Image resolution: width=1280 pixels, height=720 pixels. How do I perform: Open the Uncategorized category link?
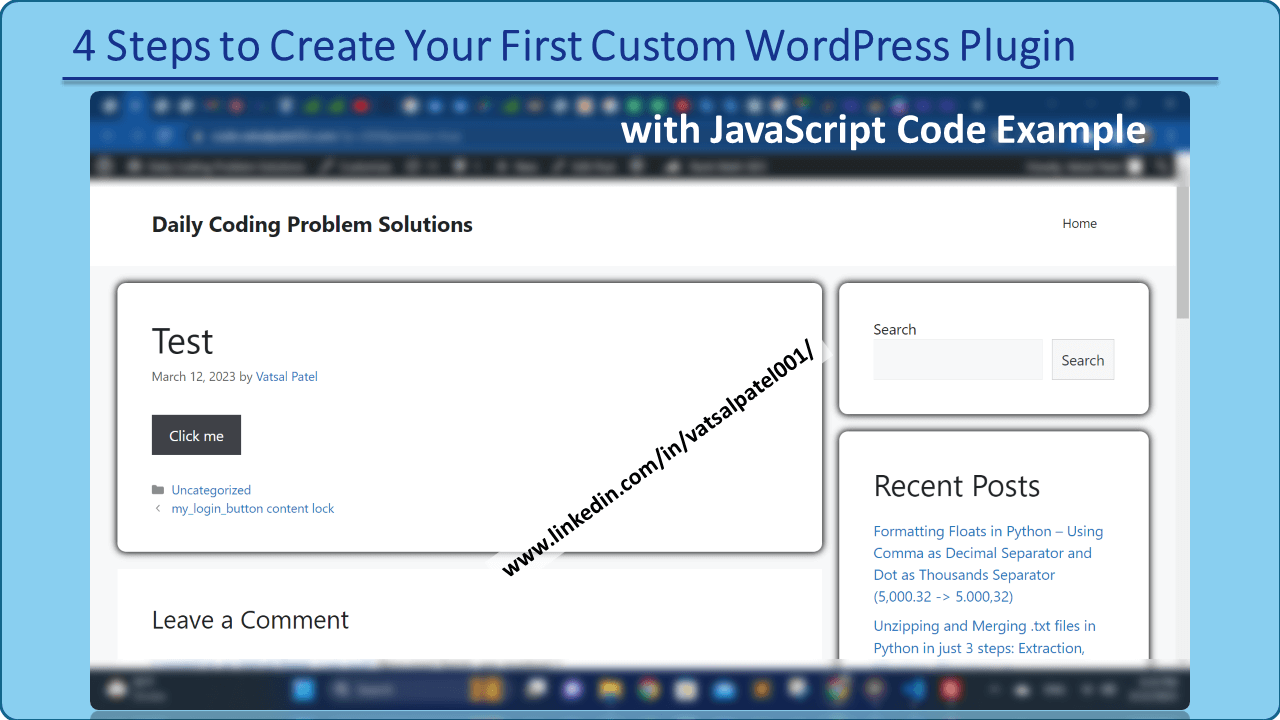tap(211, 490)
